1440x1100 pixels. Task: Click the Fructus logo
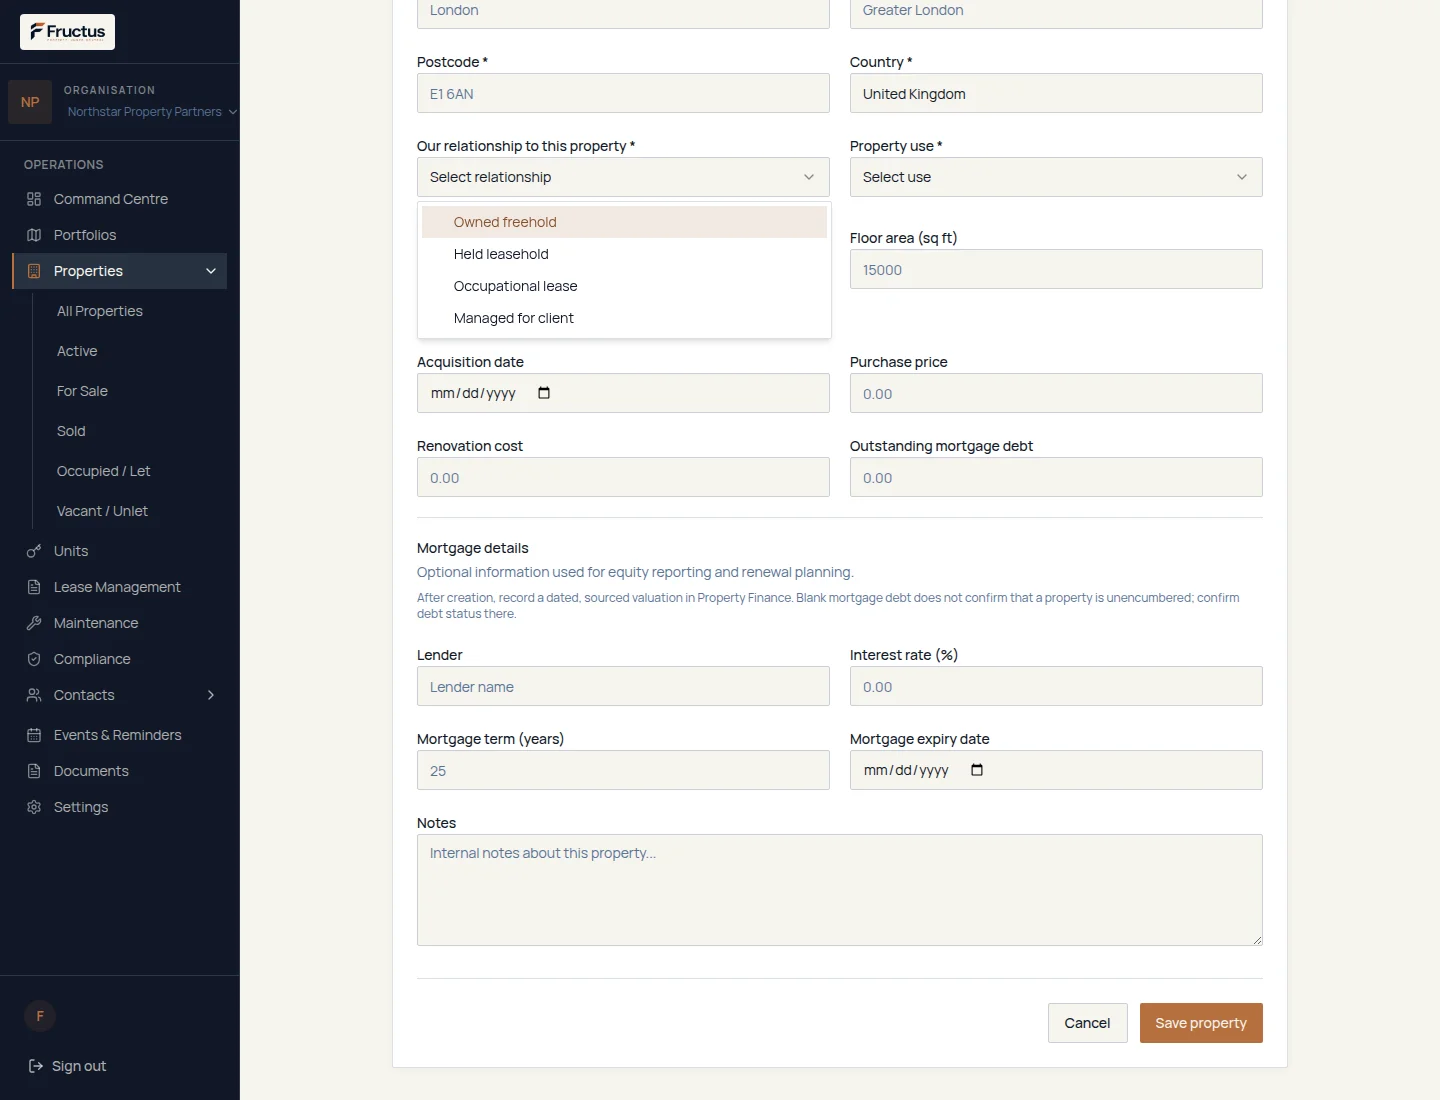(67, 32)
